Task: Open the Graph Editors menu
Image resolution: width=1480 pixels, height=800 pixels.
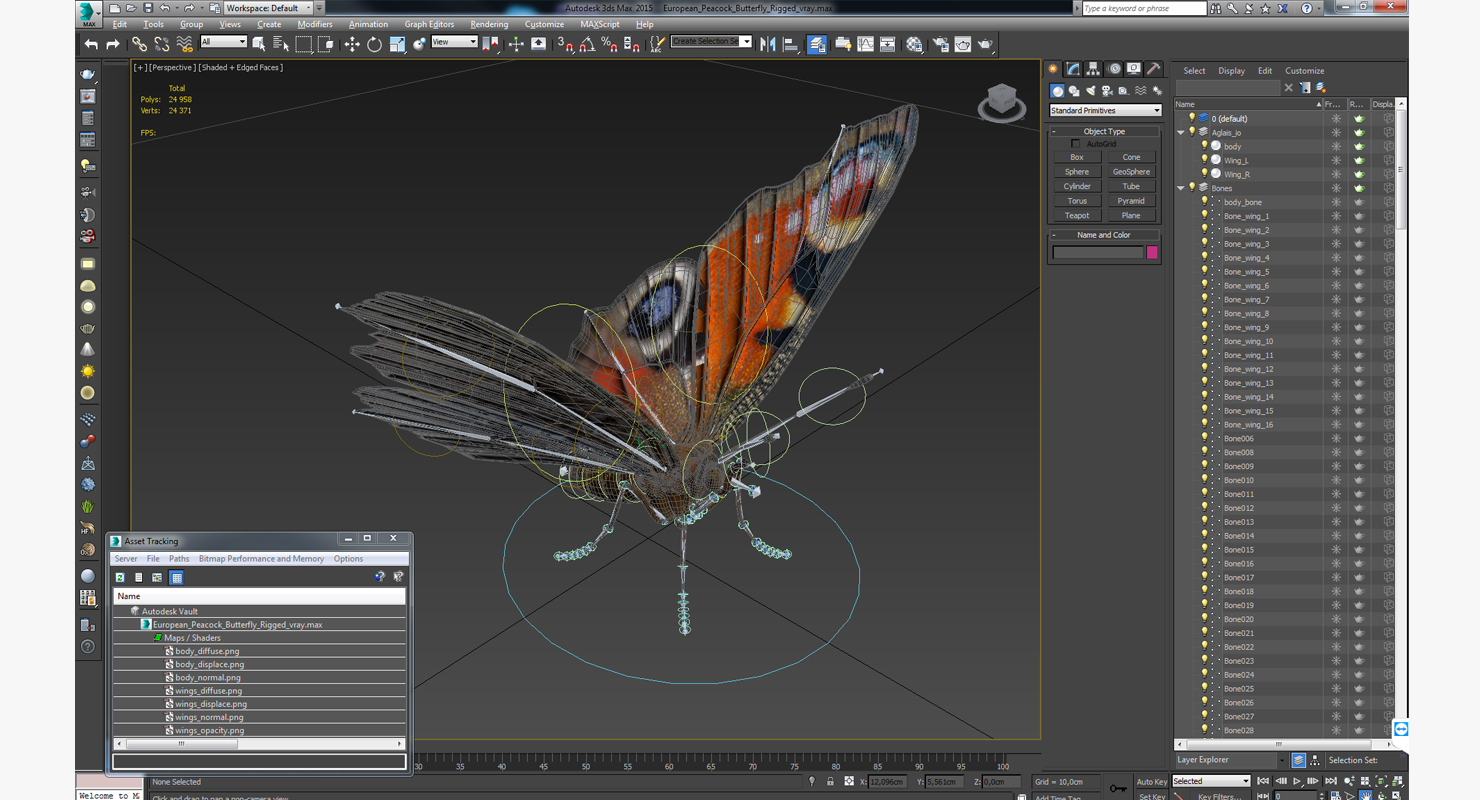Action: [429, 24]
